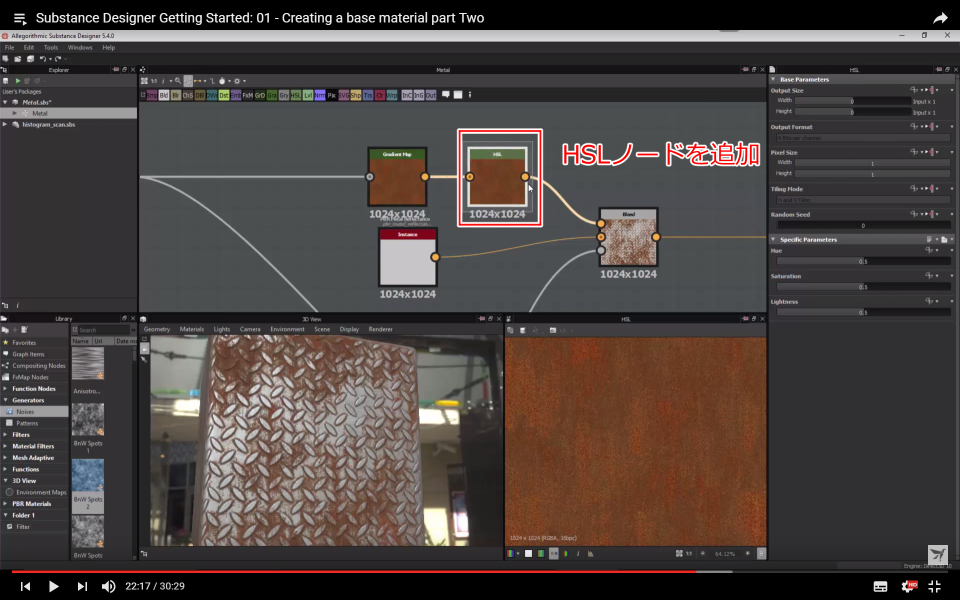Screen dimensions: 960x600
Task: Play the paused video
Action: tap(53, 586)
